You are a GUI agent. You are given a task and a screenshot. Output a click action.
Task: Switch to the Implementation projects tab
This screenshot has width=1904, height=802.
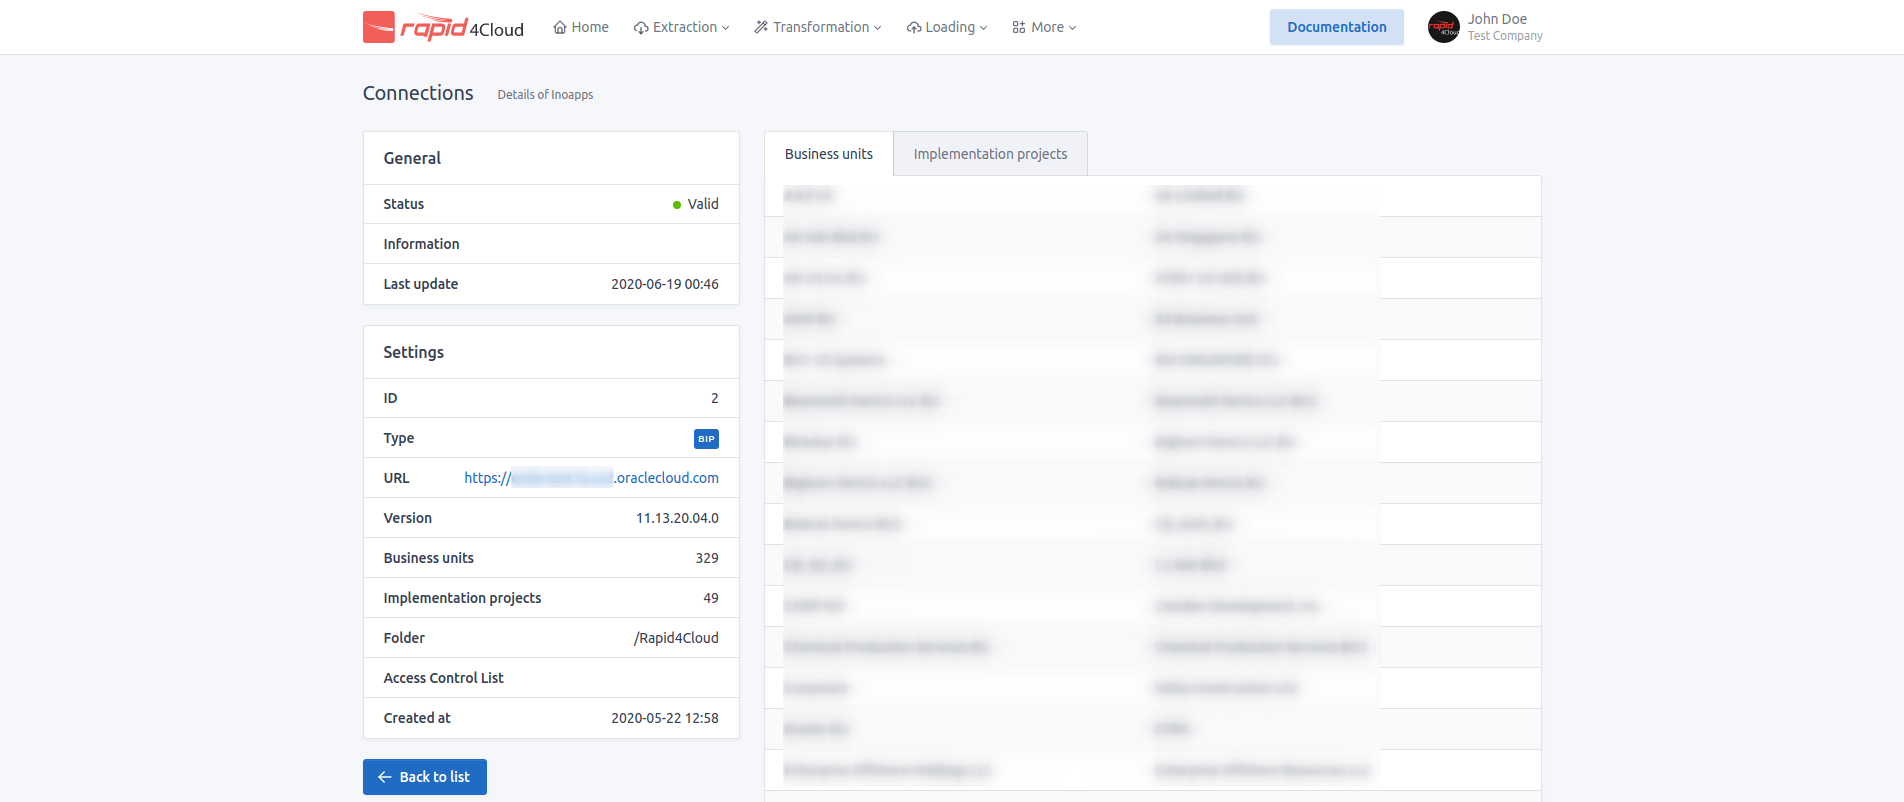[x=990, y=154]
